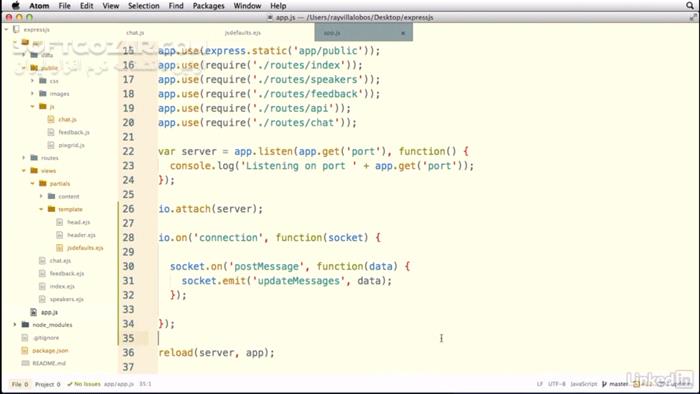Image resolution: width=700 pixels, height=394 pixels.
Task: Click the reload(server, app); code line
Action: (x=217, y=353)
